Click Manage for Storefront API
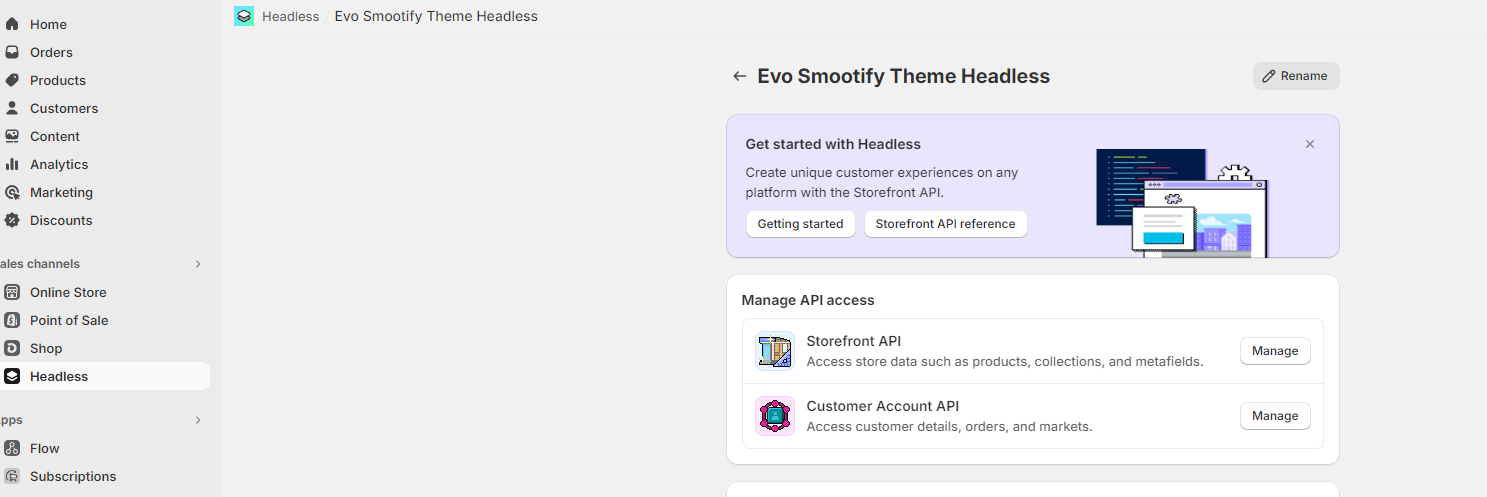Screen dimensions: 1487x497 tap(1275, 351)
